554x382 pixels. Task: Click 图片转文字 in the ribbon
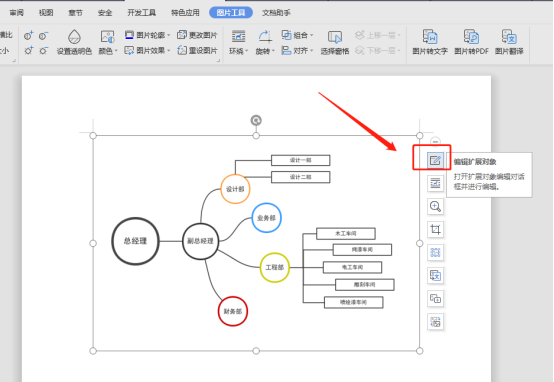[x=430, y=42]
